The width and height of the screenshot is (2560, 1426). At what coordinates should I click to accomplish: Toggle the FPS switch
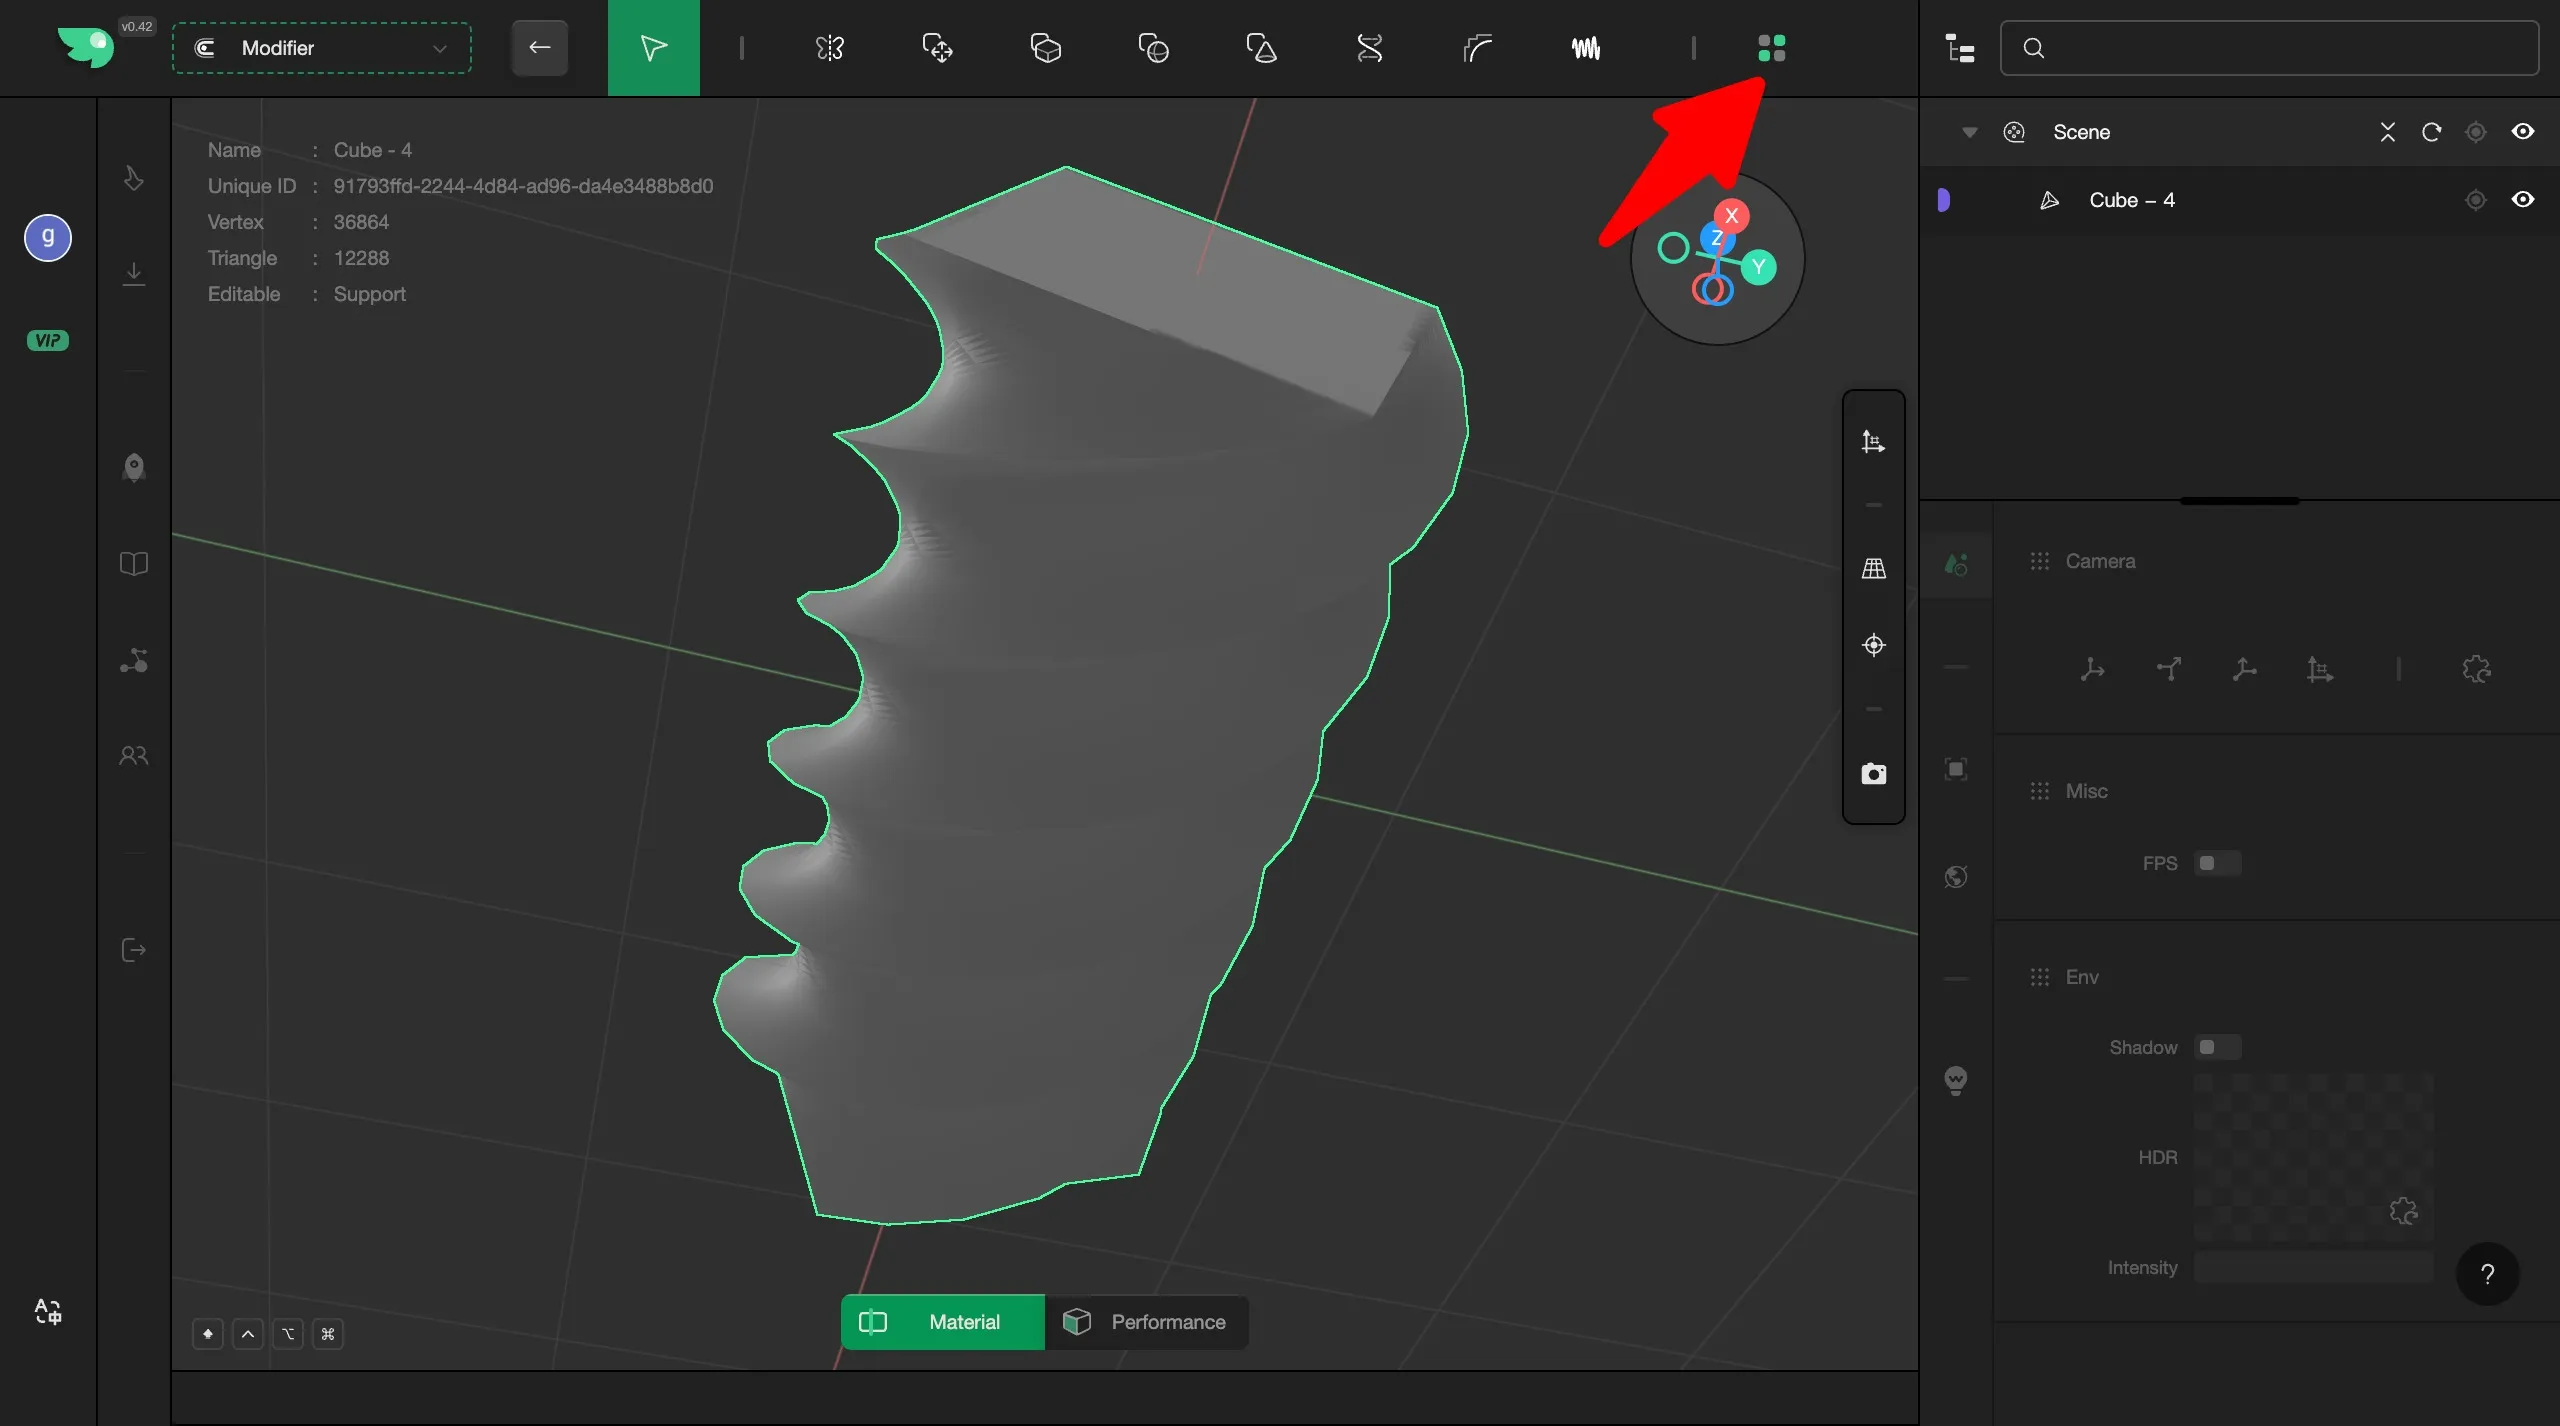click(x=2216, y=863)
